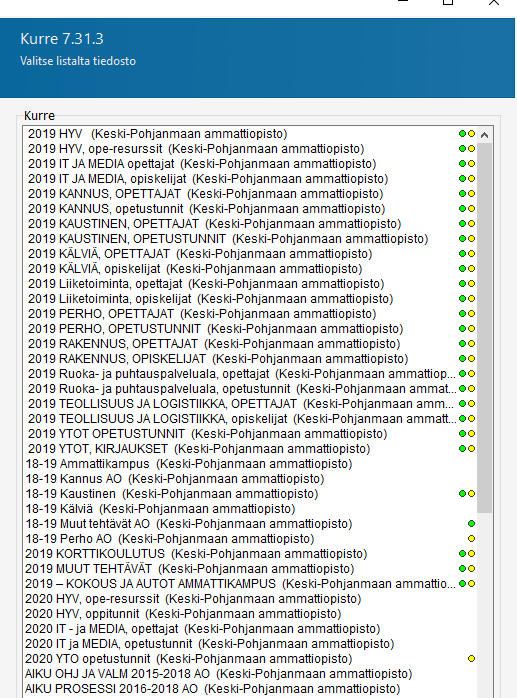Select '2019 HYV (Keski-Pohjanmaan ammattiopisto)' list entry
This screenshot has height=698, width=517.
click(x=250, y=134)
